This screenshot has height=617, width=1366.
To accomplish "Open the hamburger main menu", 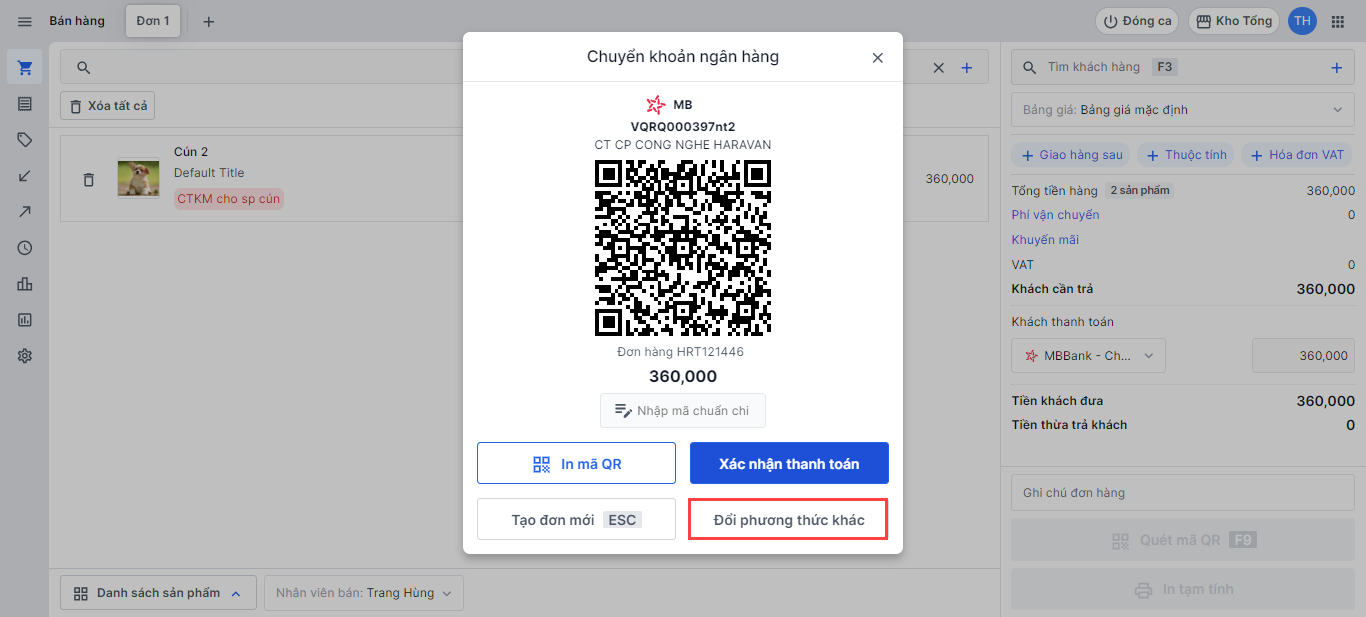I will 25,22.
